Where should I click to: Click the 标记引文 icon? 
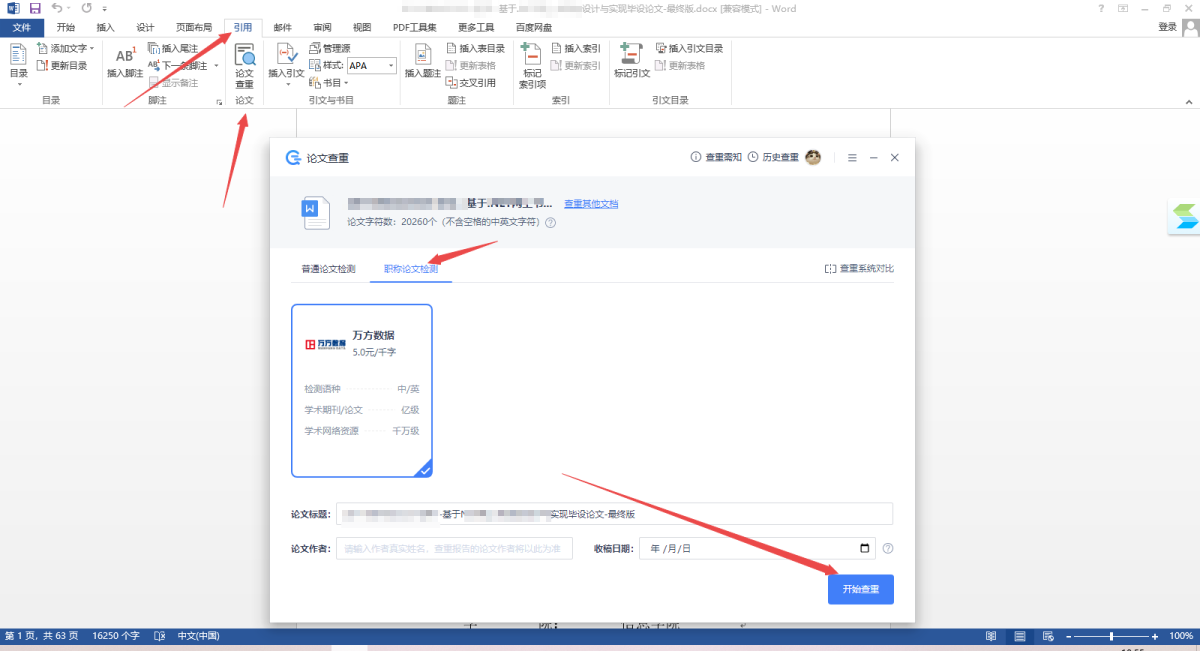[x=631, y=62]
